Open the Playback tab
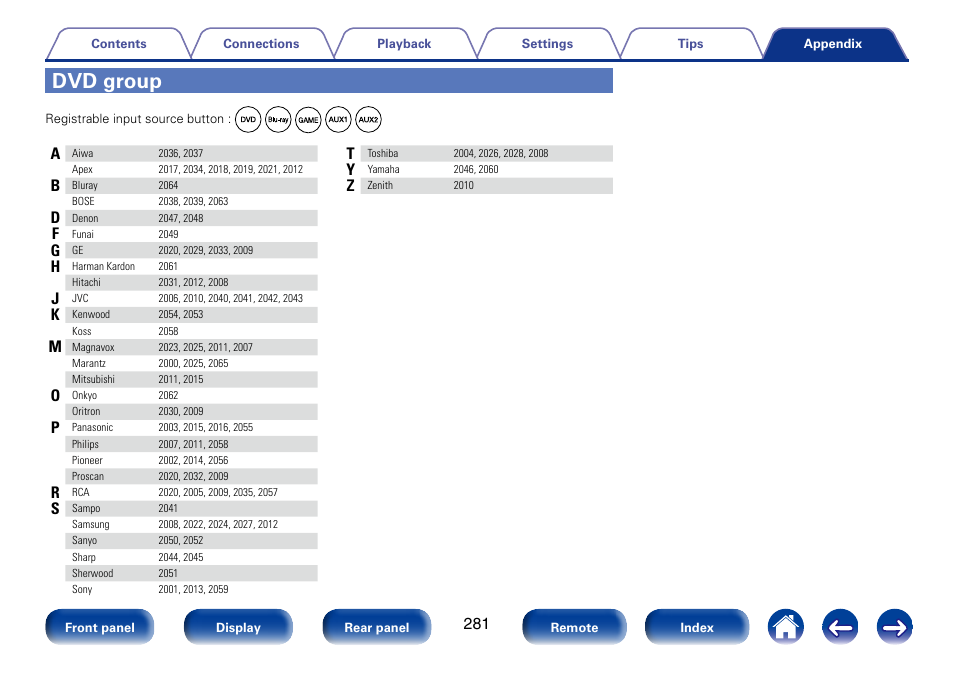Screen dimensions: 954x673 click(x=404, y=44)
